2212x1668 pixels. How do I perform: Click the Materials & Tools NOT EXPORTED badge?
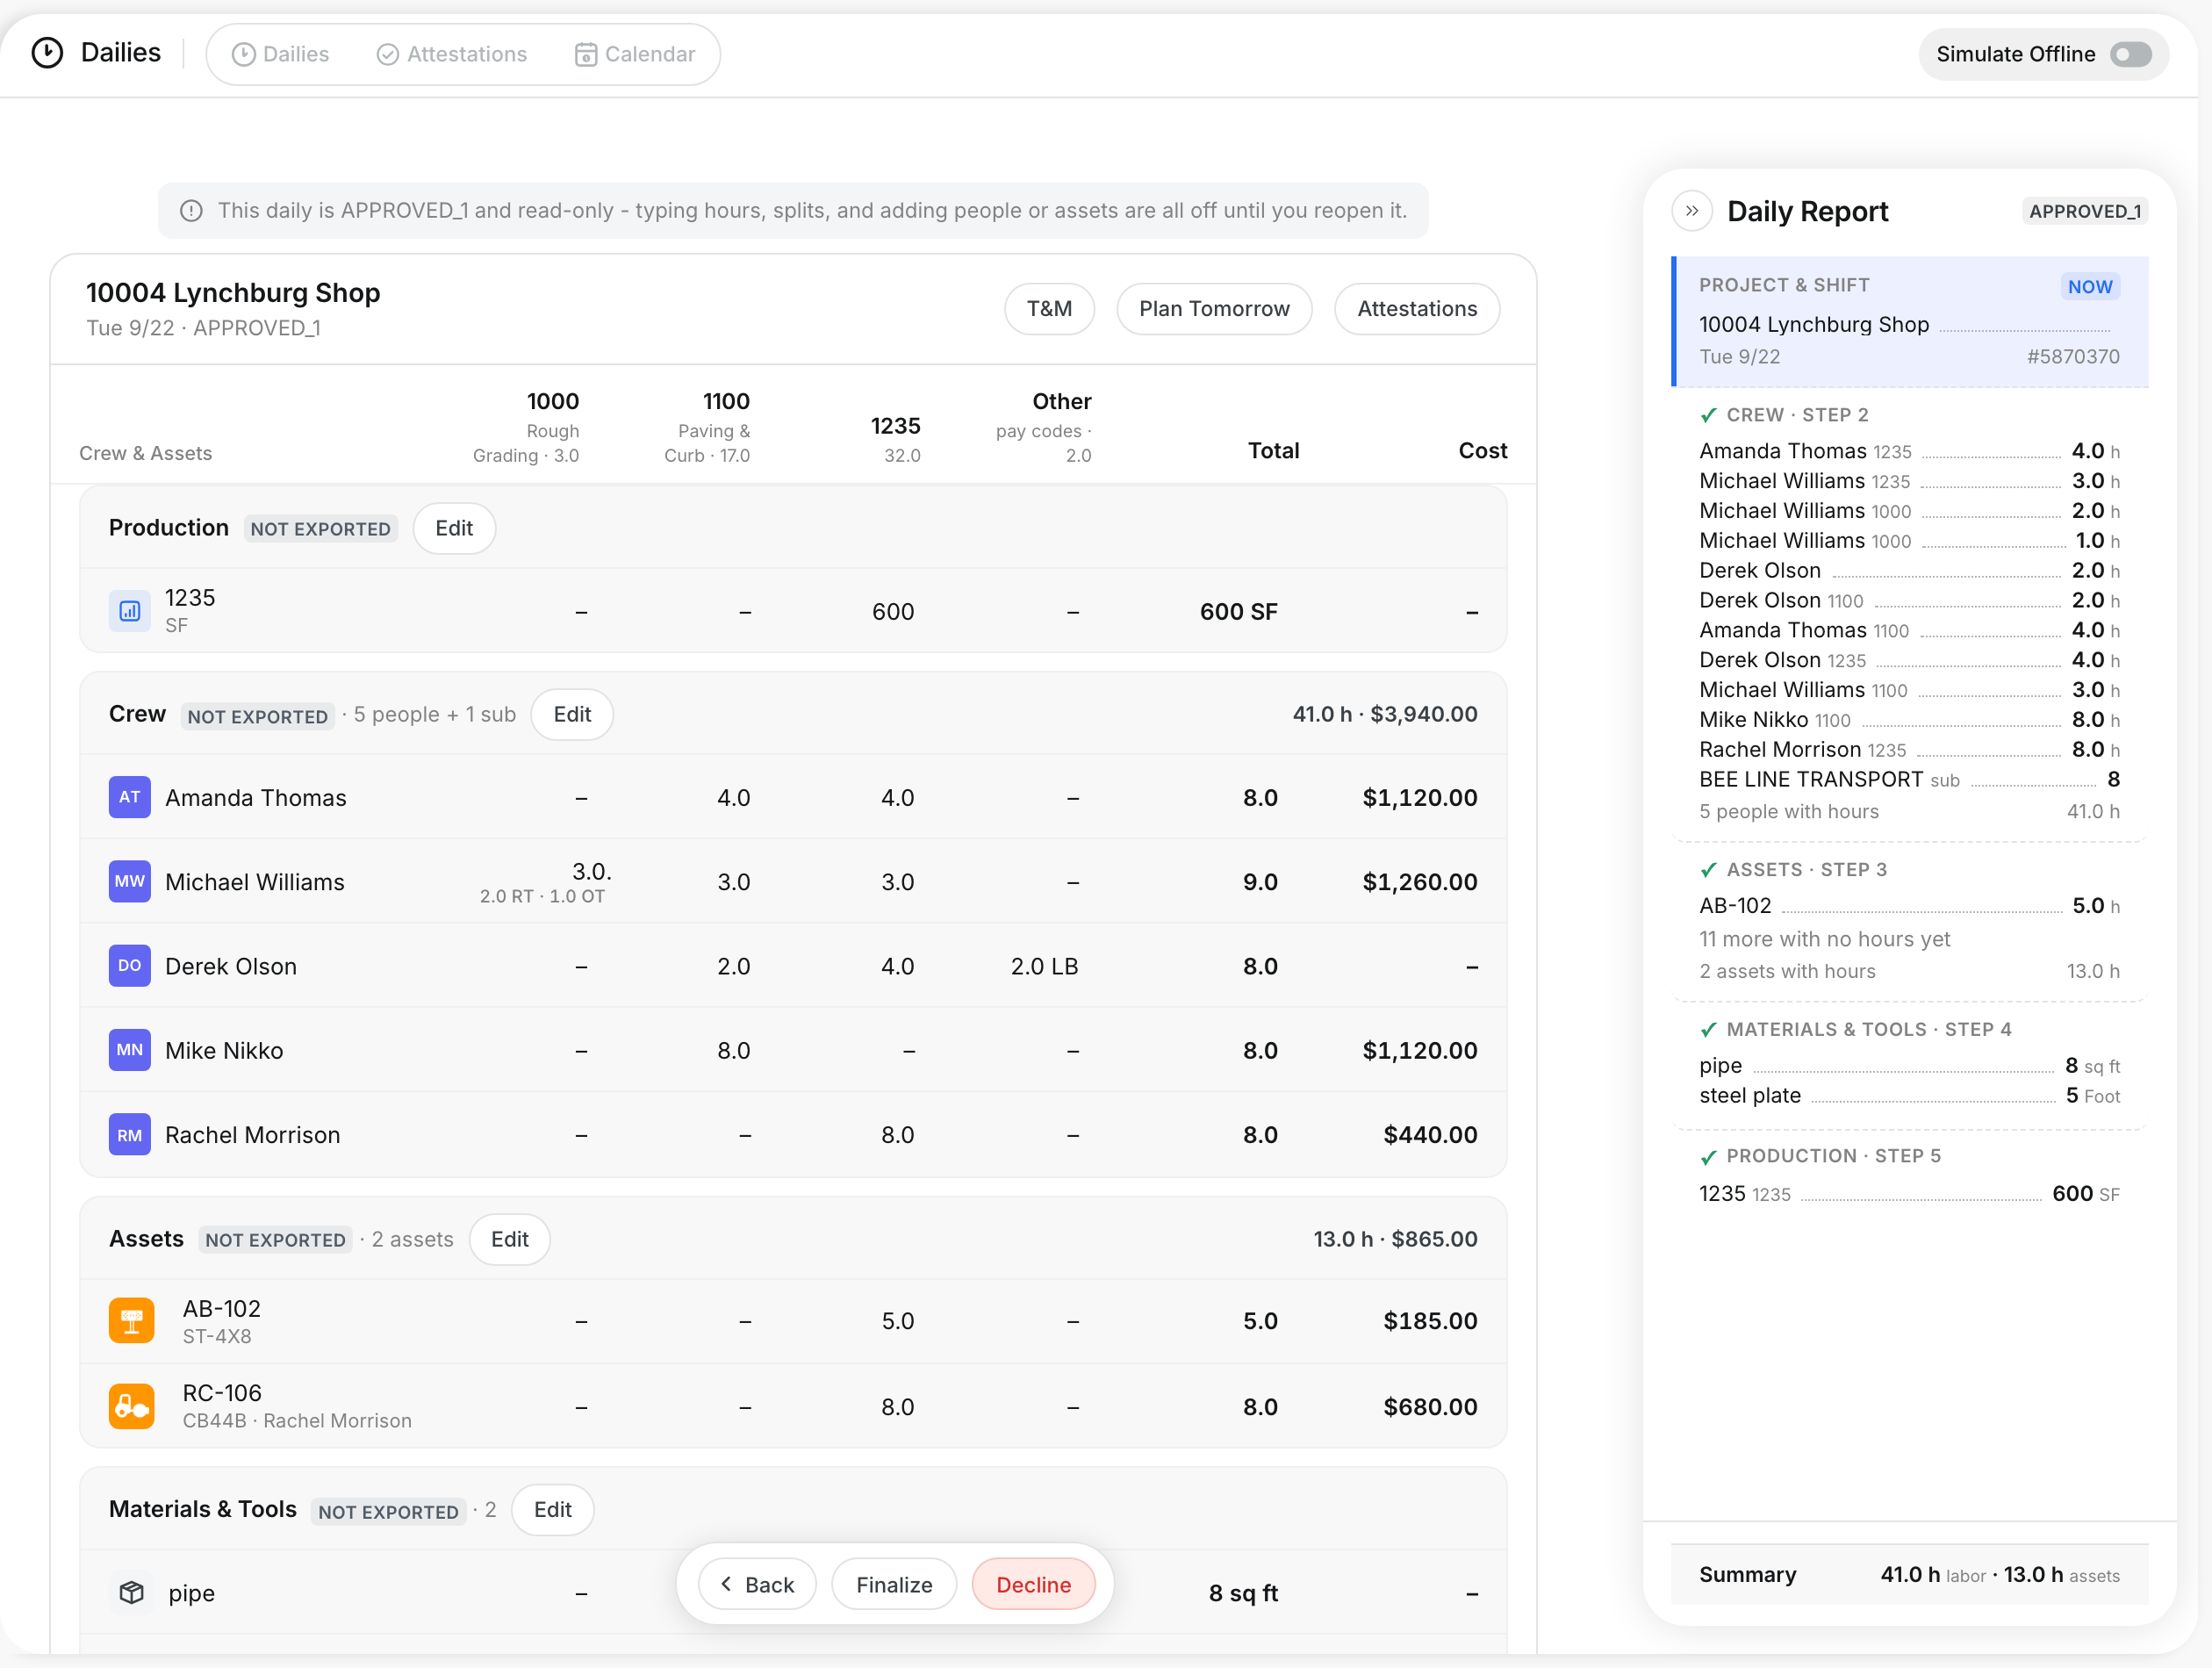point(388,1511)
